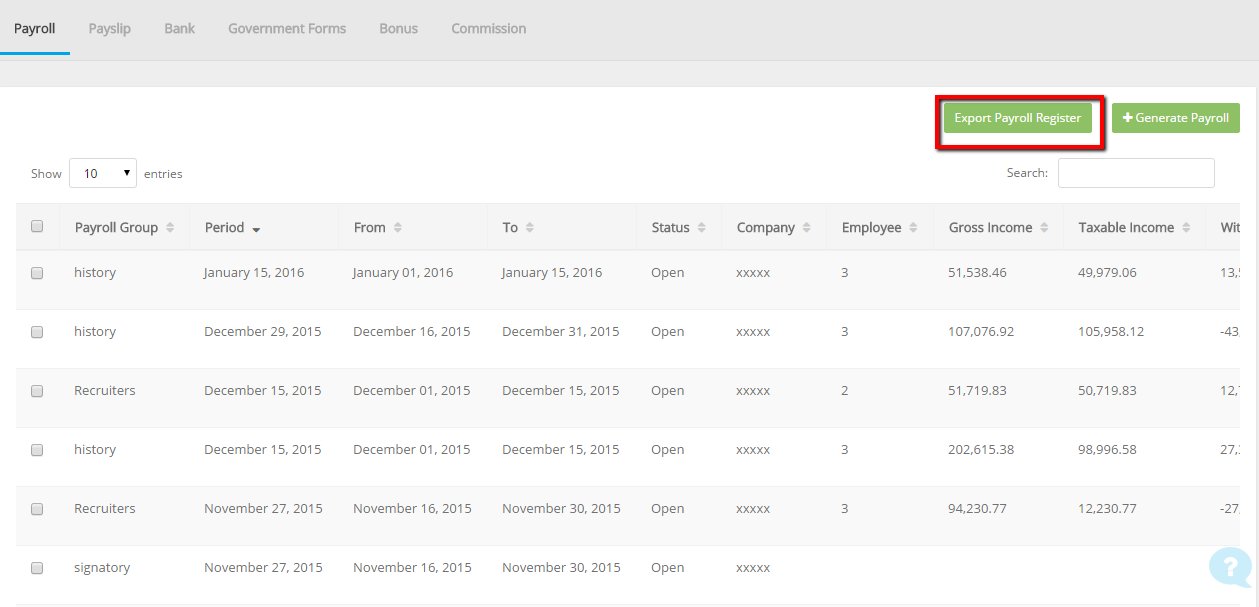Sort by Status column
The image size is (1259, 607).
[x=678, y=227]
